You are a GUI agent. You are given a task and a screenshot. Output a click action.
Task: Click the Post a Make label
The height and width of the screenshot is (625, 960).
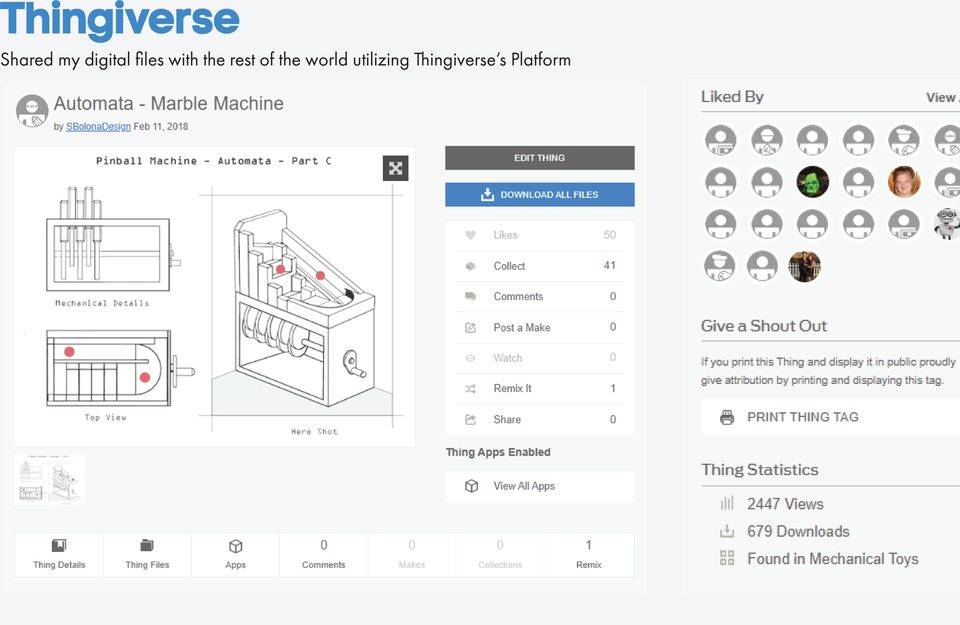(522, 327)
